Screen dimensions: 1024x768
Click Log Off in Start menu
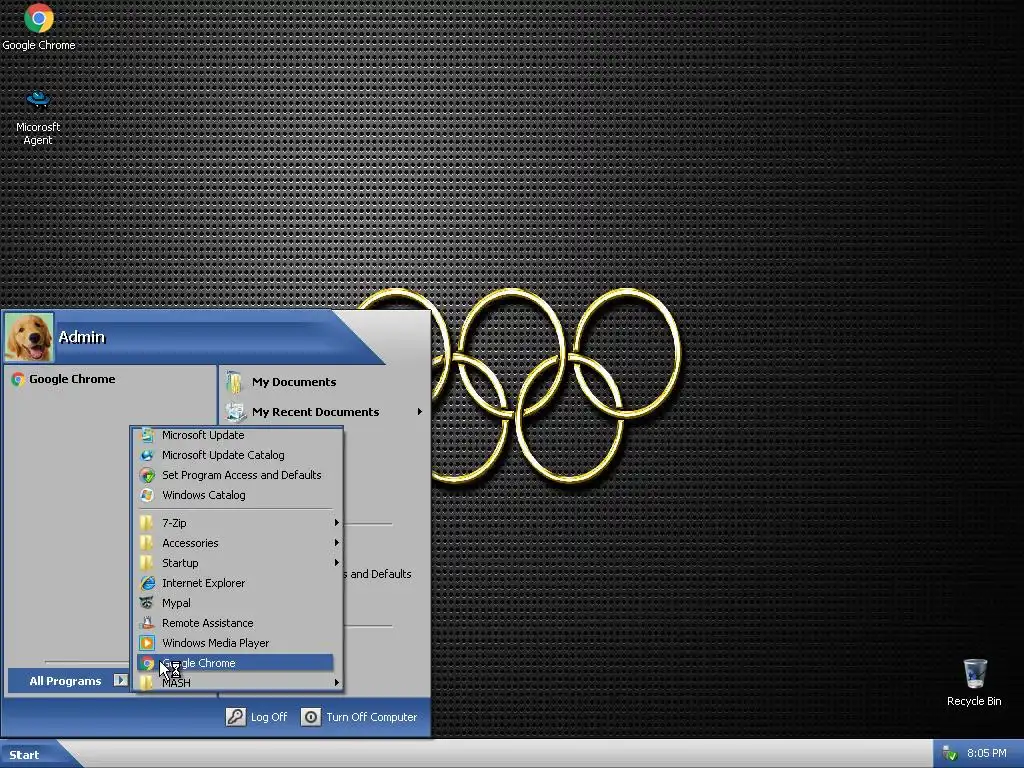tap(257, 717)
